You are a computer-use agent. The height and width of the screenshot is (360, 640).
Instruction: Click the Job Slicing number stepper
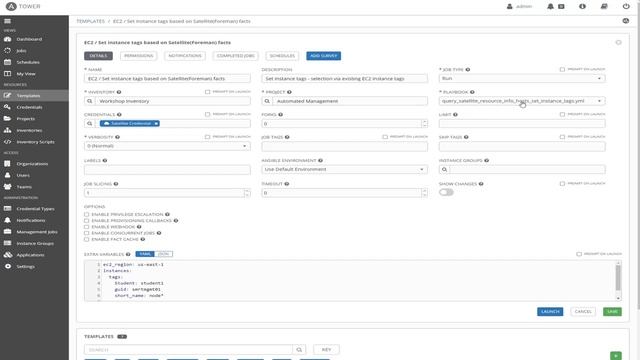click(x=247, y=193)
